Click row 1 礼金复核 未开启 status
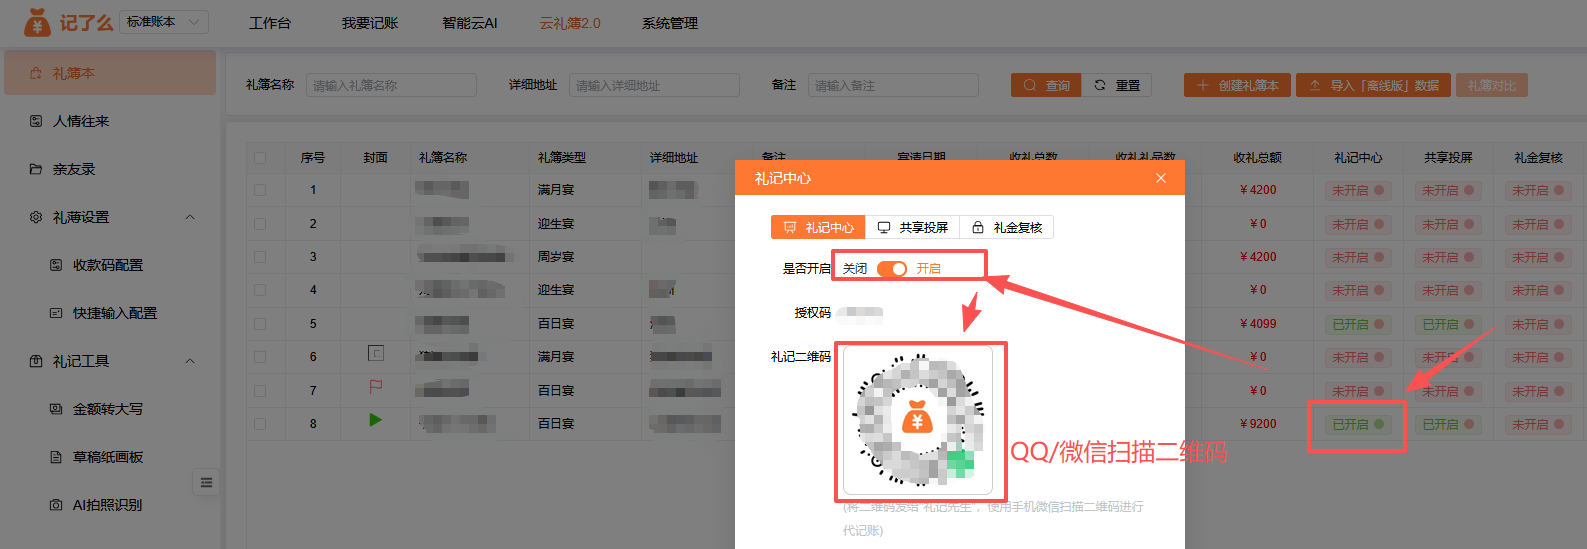Image resolution: width=1587 pixels, height=549 pixels. (x=1538, y=190)
